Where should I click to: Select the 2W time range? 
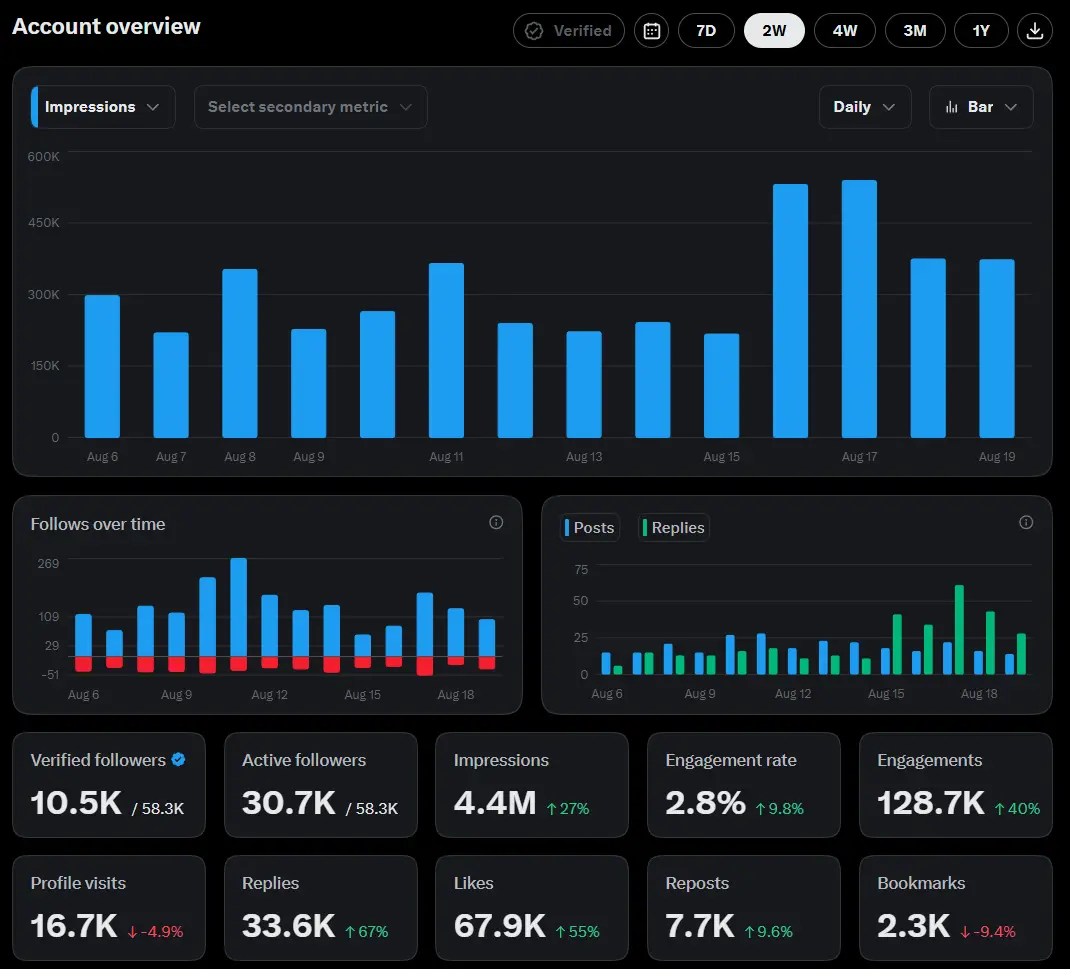(774, 31)
